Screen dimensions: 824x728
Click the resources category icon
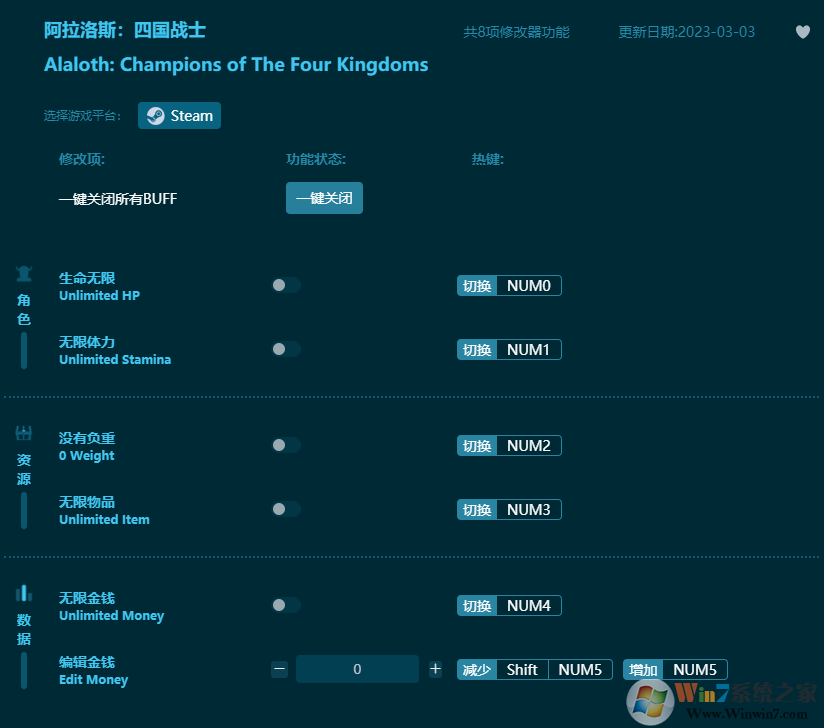click(24, 433)
